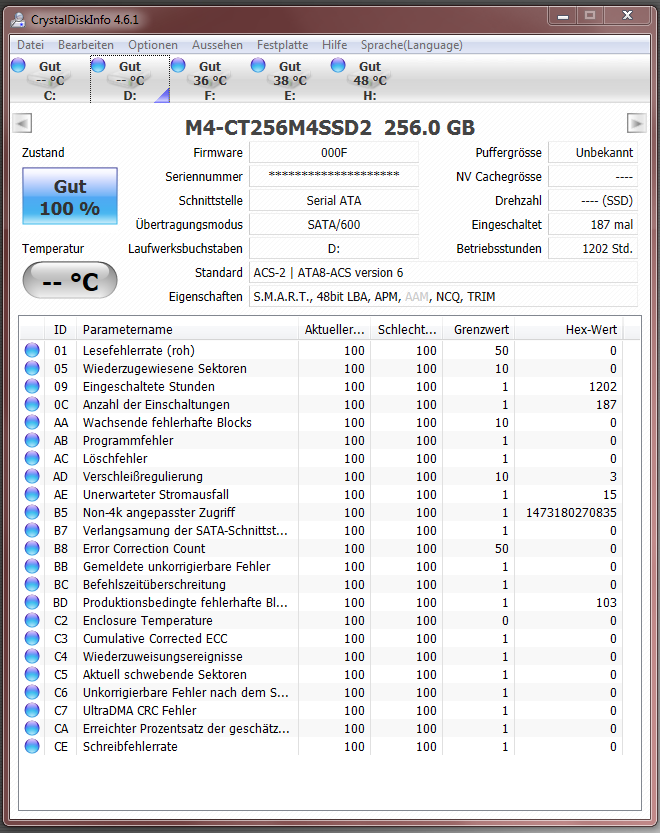Click status orb for Befehlszeitüberschreitung row
Image resolution: width=660 pixels, height=833 pixels.
click(32, 584)
